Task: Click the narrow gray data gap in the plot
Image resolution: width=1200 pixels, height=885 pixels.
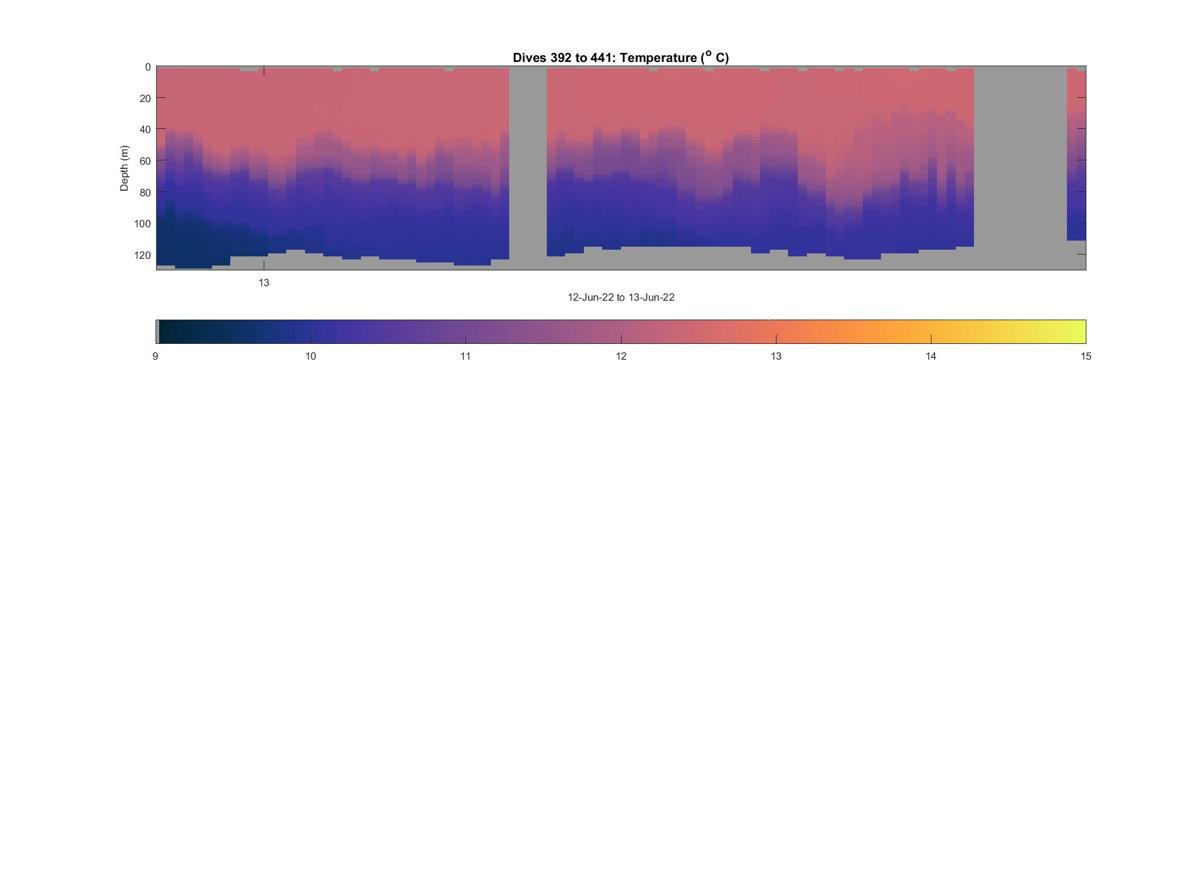Action: click(528, 168)
